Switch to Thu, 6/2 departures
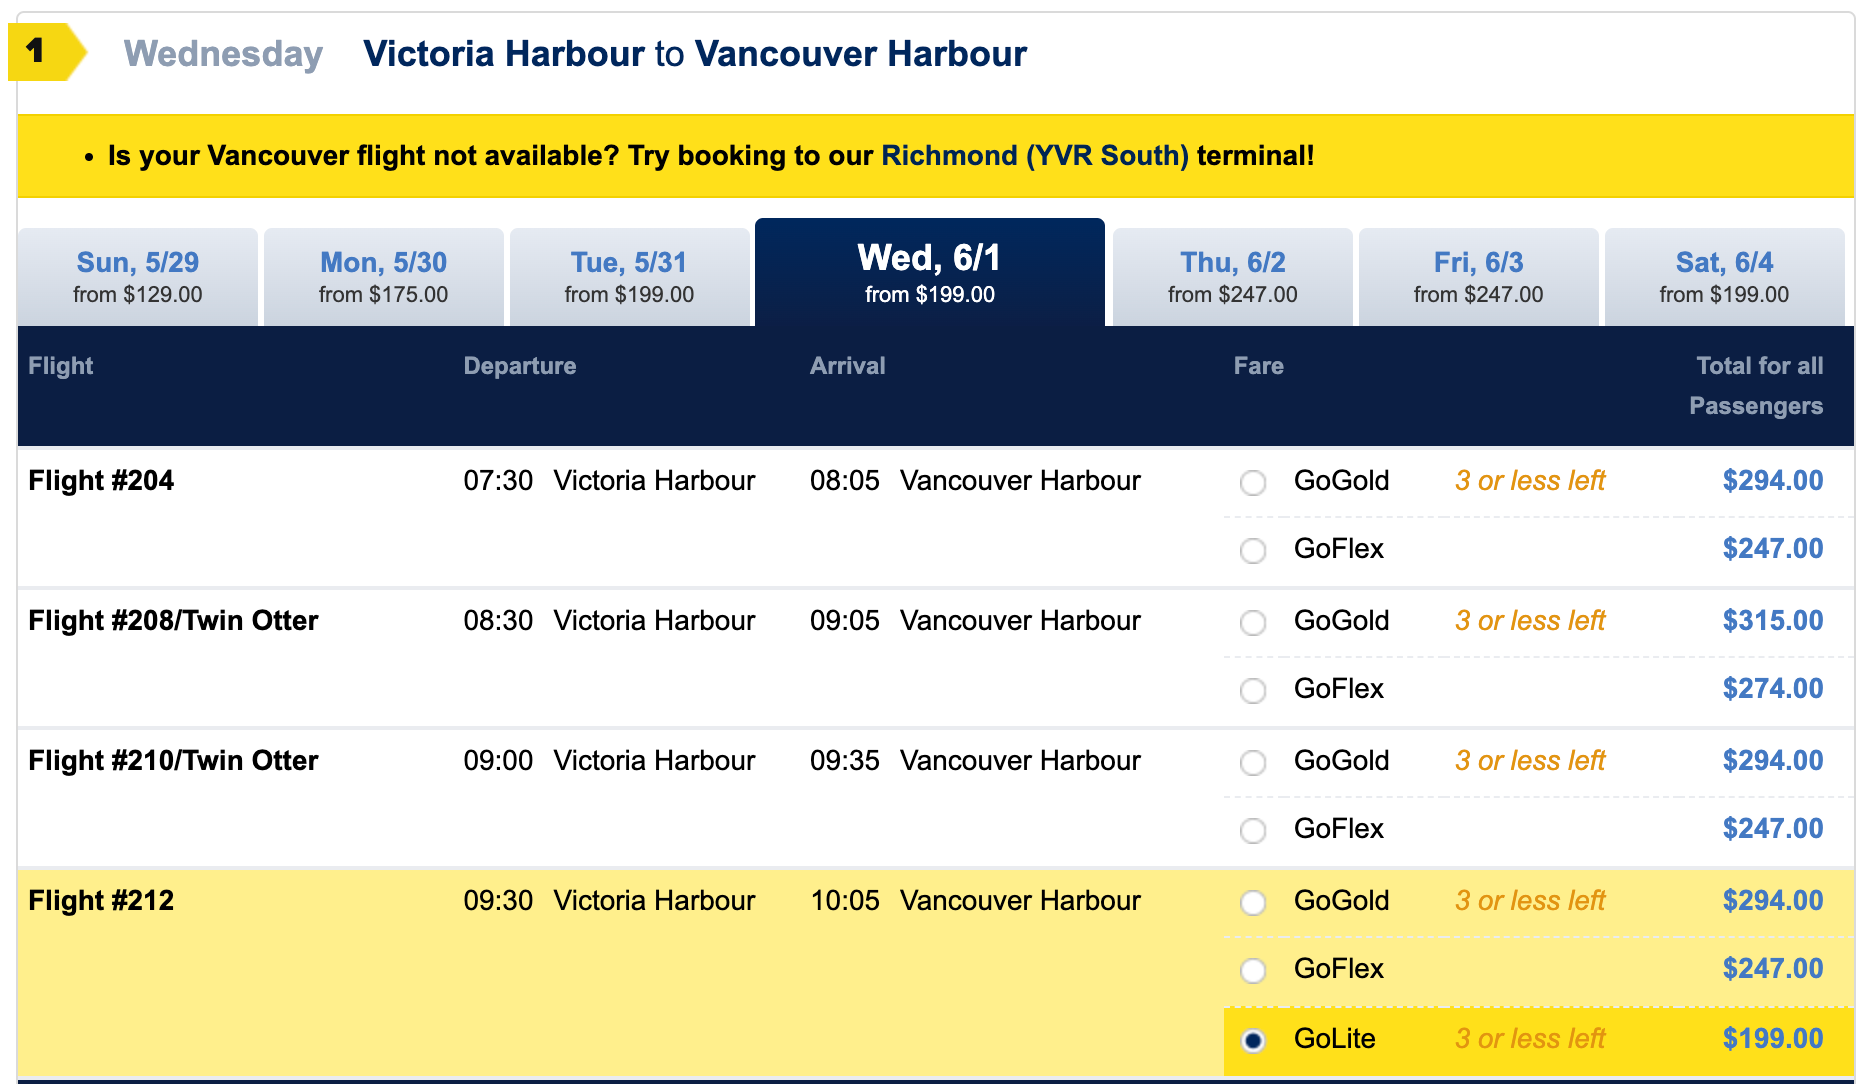Image resolution: width=1866 pixels, height=1084 pixels. (1232, 275)
